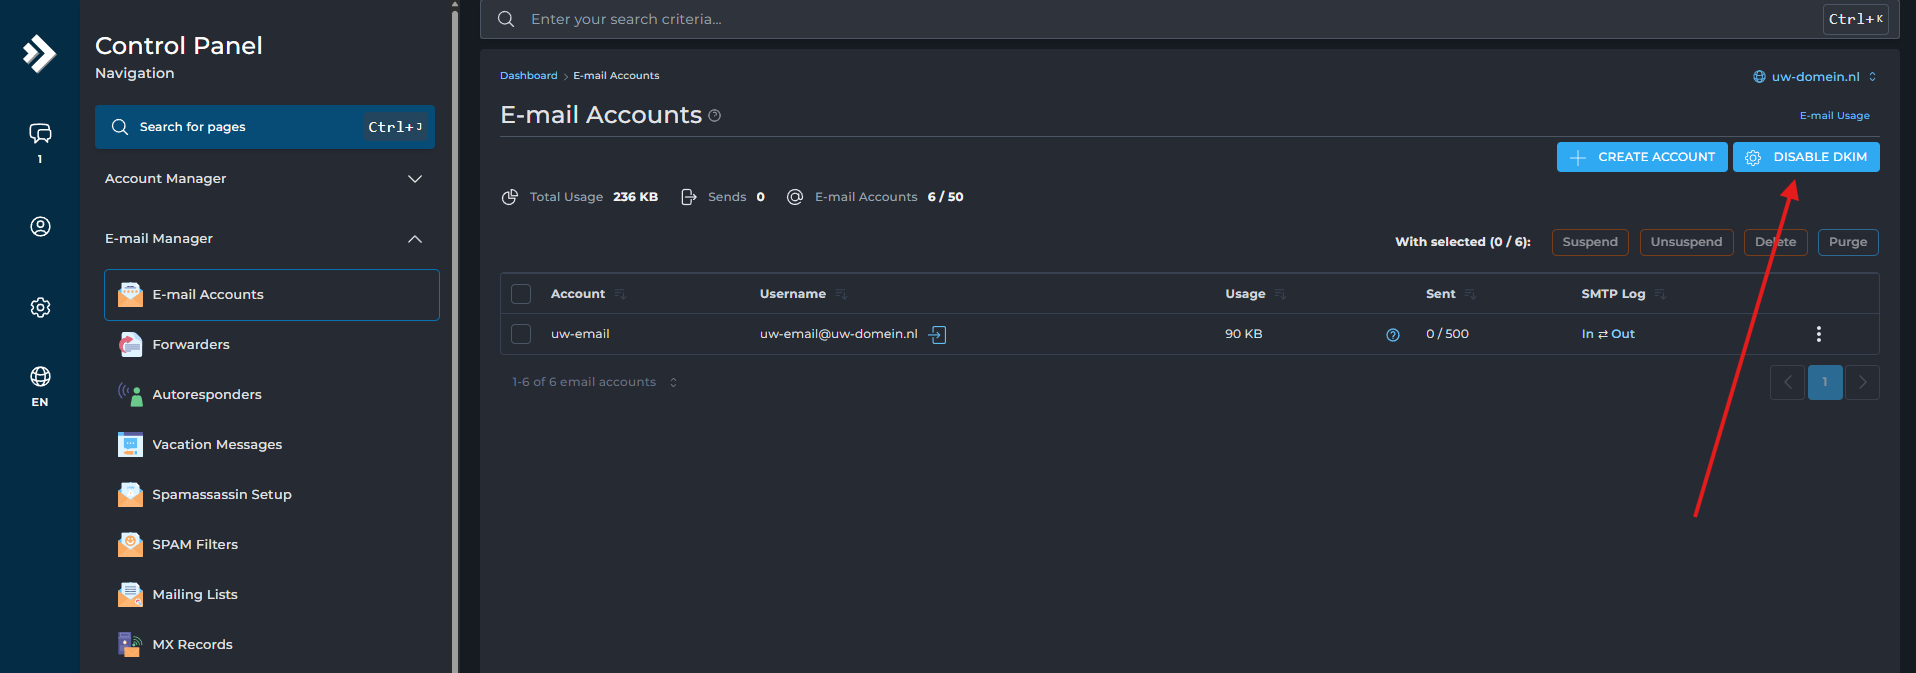Click the magnifier icon in top search bar
Viewport: 1916px width, 673px height.
506,19
